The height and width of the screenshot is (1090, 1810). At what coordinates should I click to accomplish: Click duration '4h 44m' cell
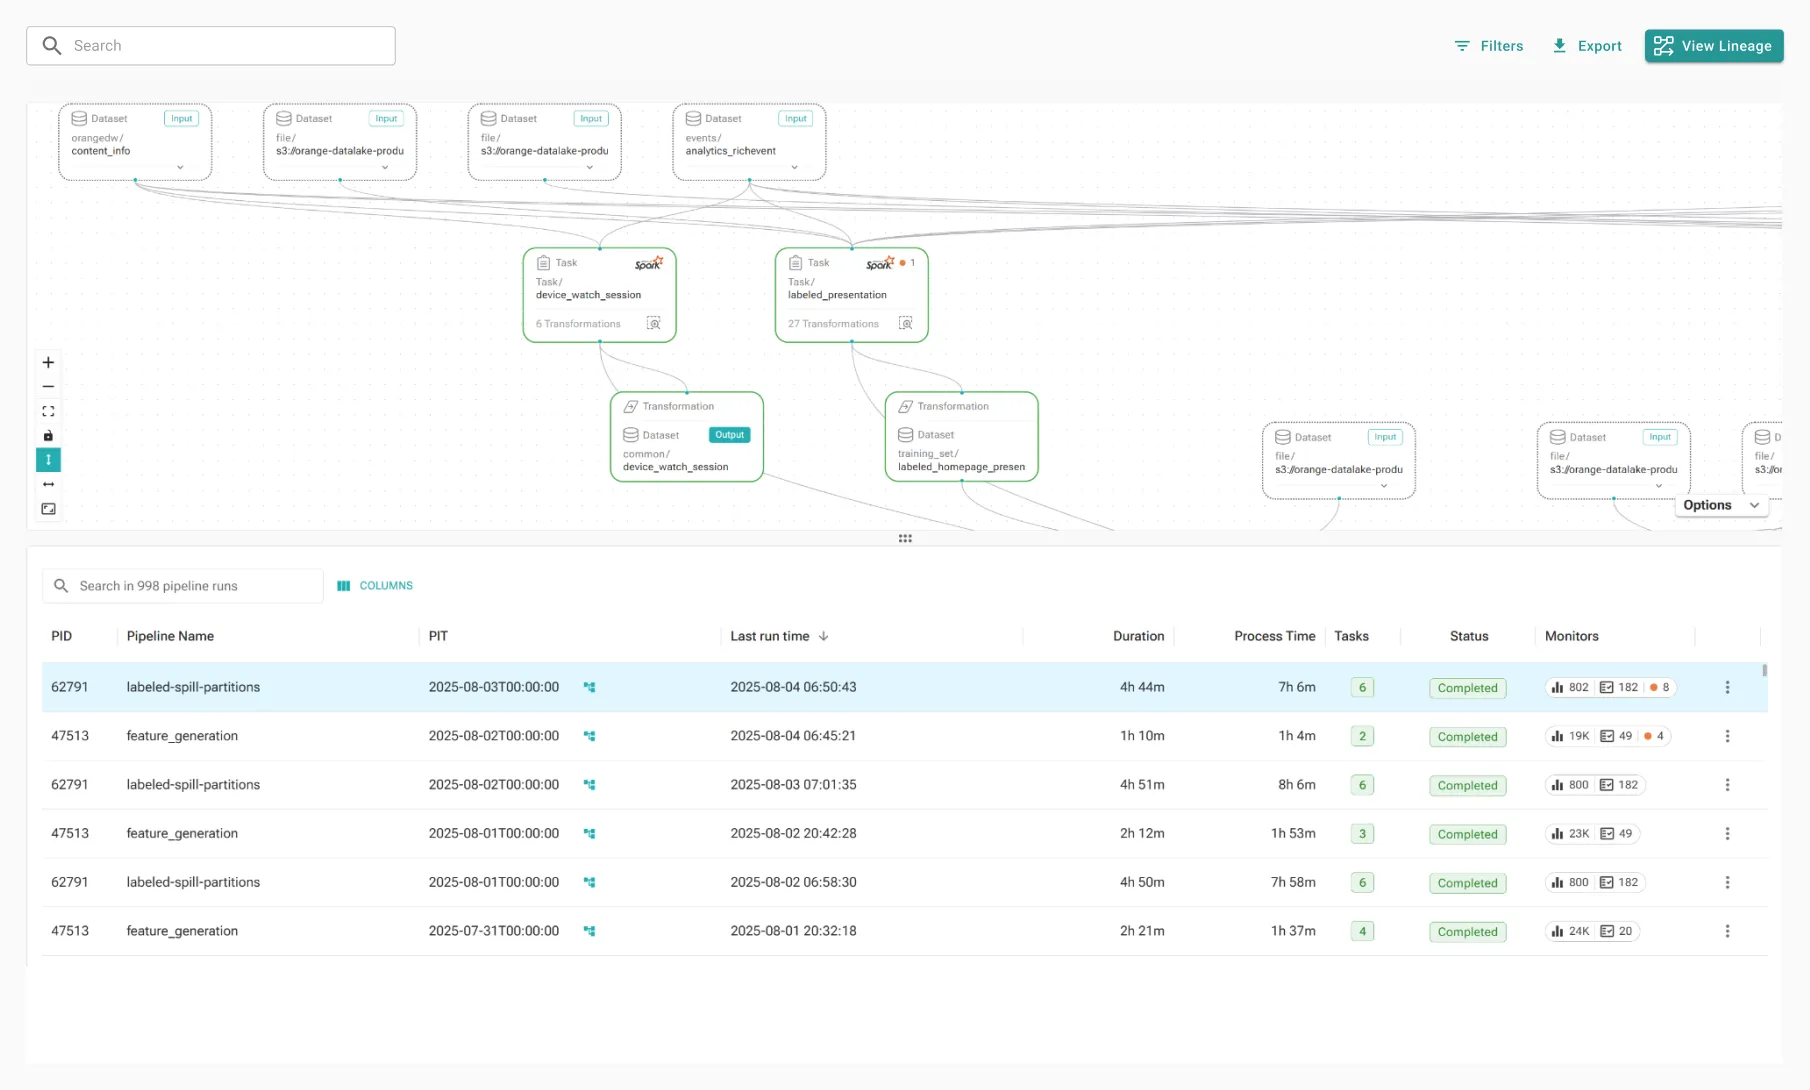tap(1142, 687)
